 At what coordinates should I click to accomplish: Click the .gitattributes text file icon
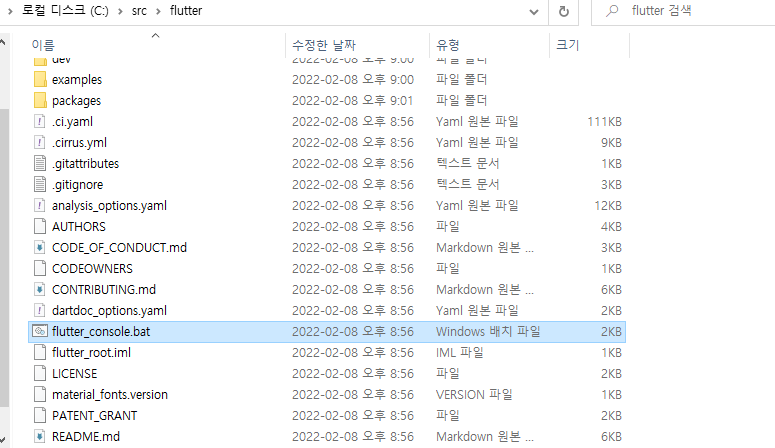40,163
